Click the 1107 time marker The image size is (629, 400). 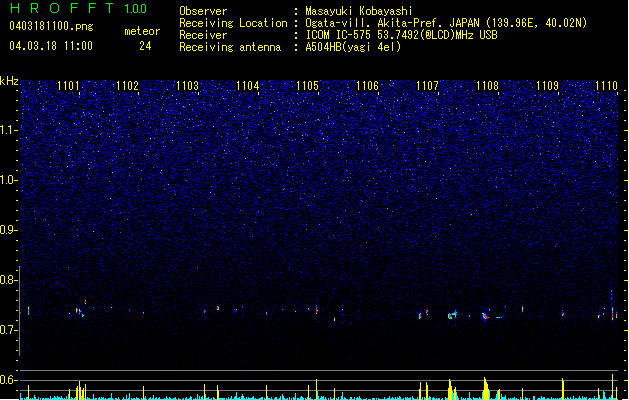pos(428,86)
